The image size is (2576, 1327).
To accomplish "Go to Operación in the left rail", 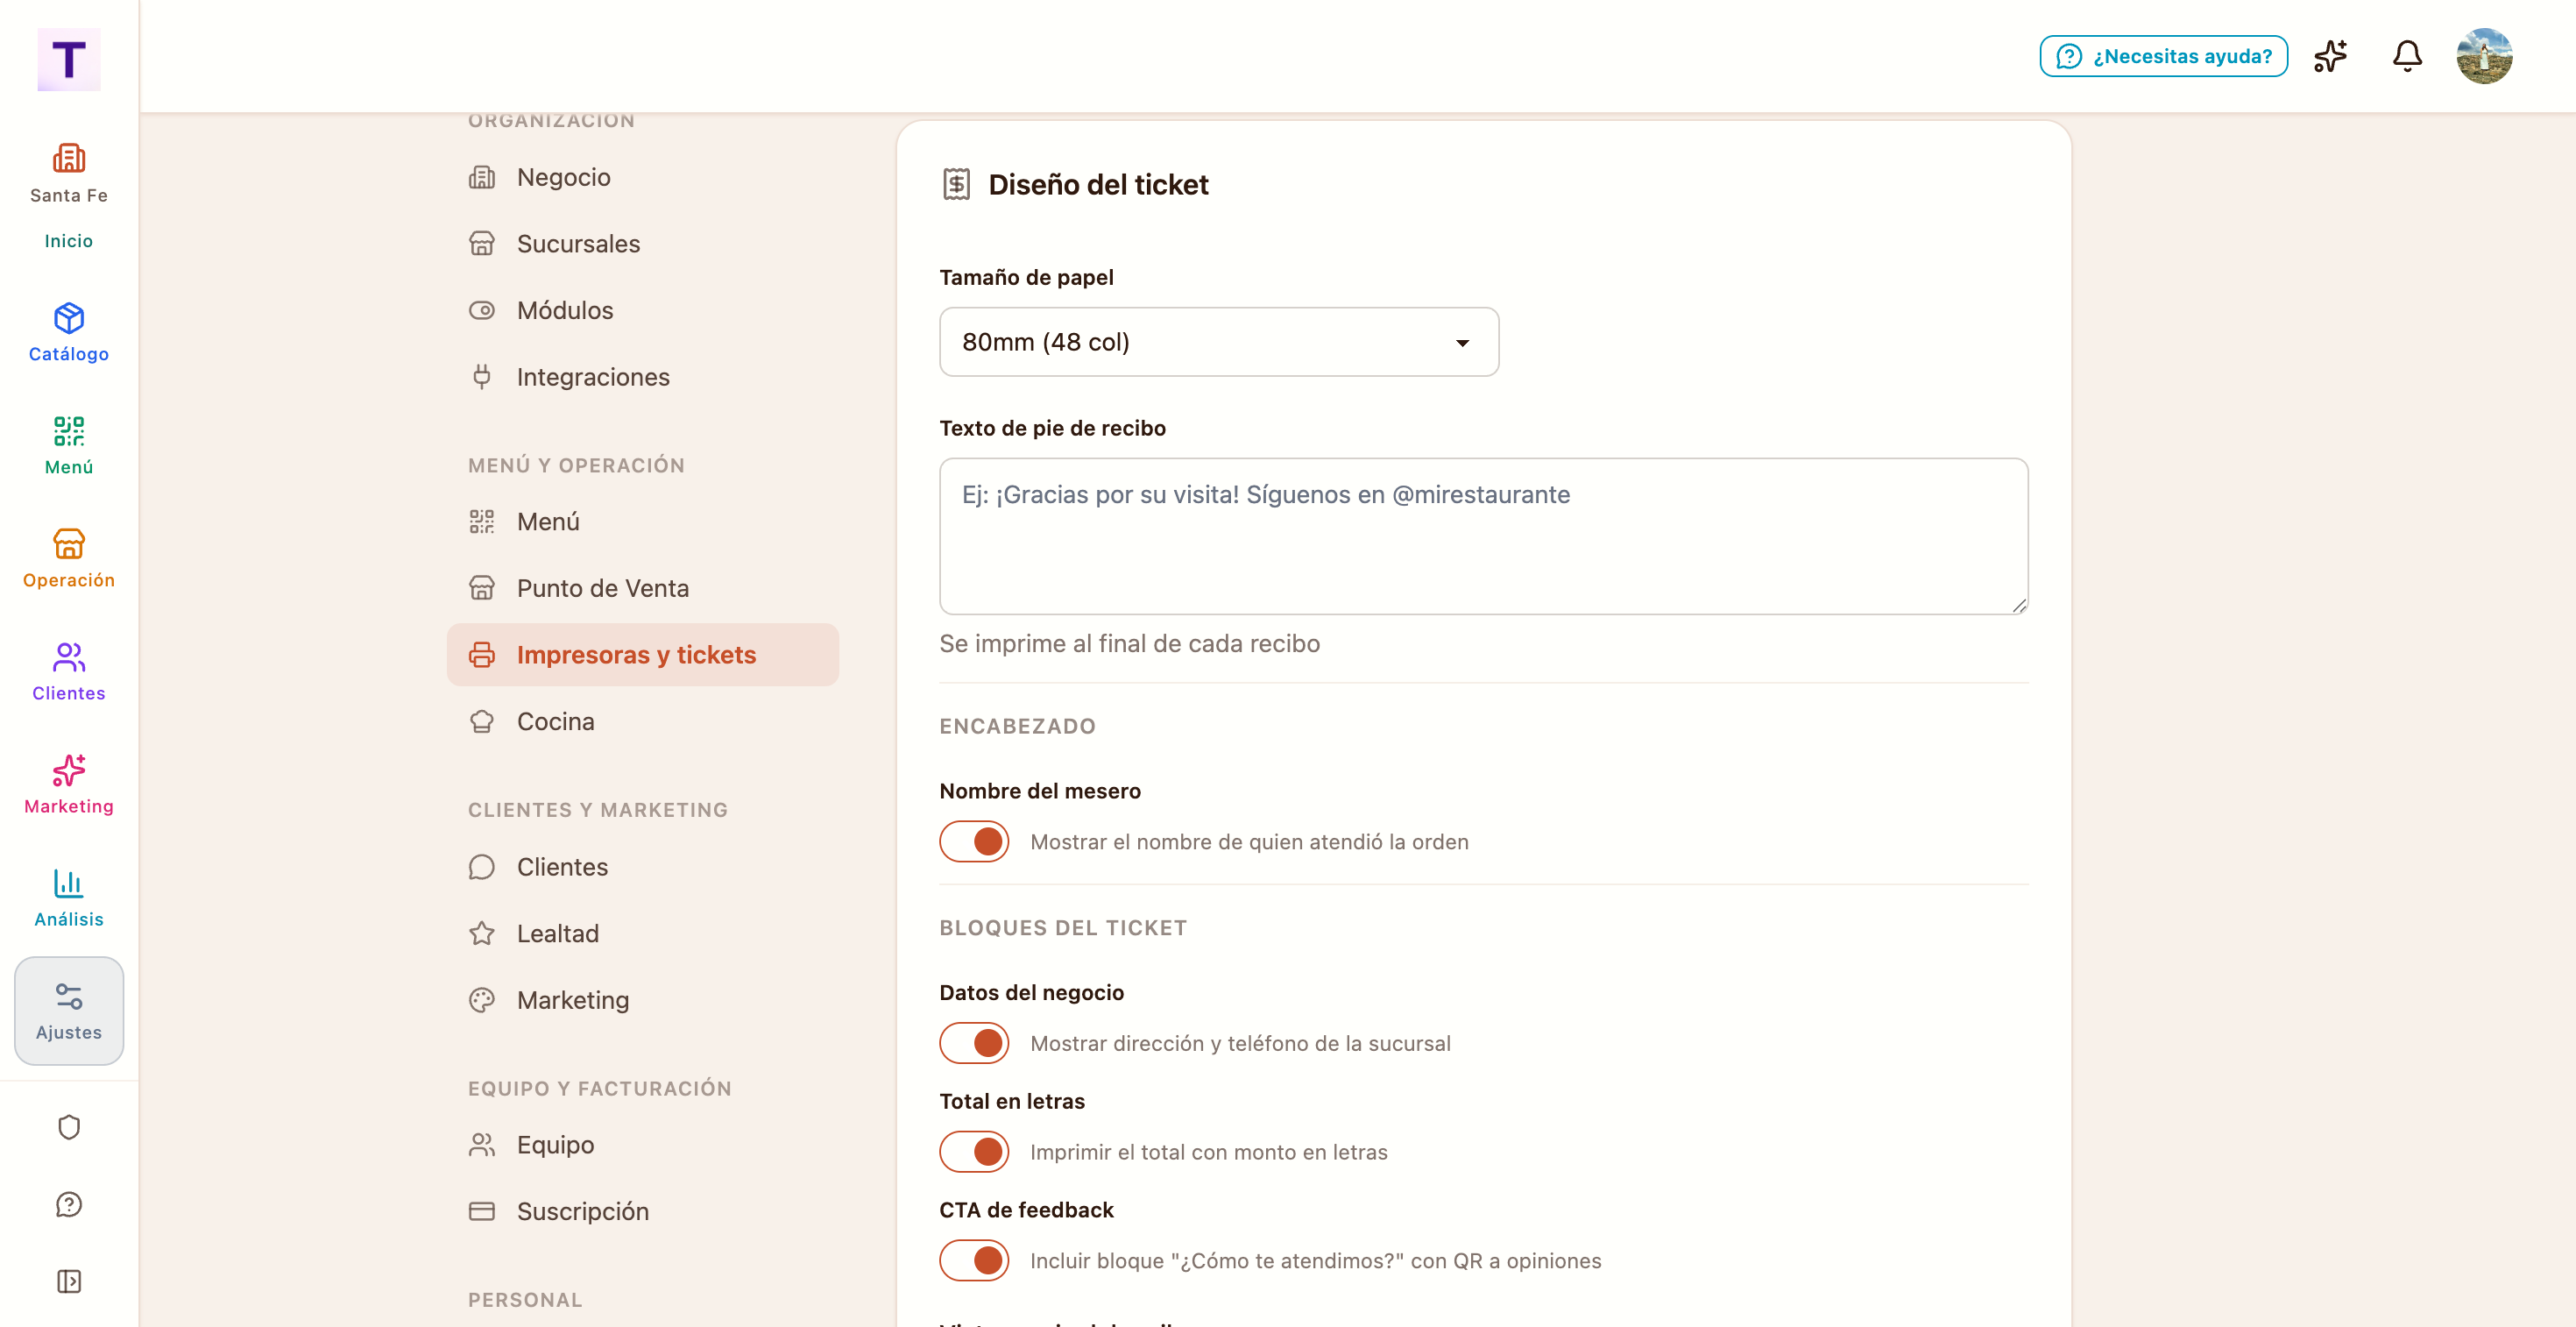I will (68, 559).
